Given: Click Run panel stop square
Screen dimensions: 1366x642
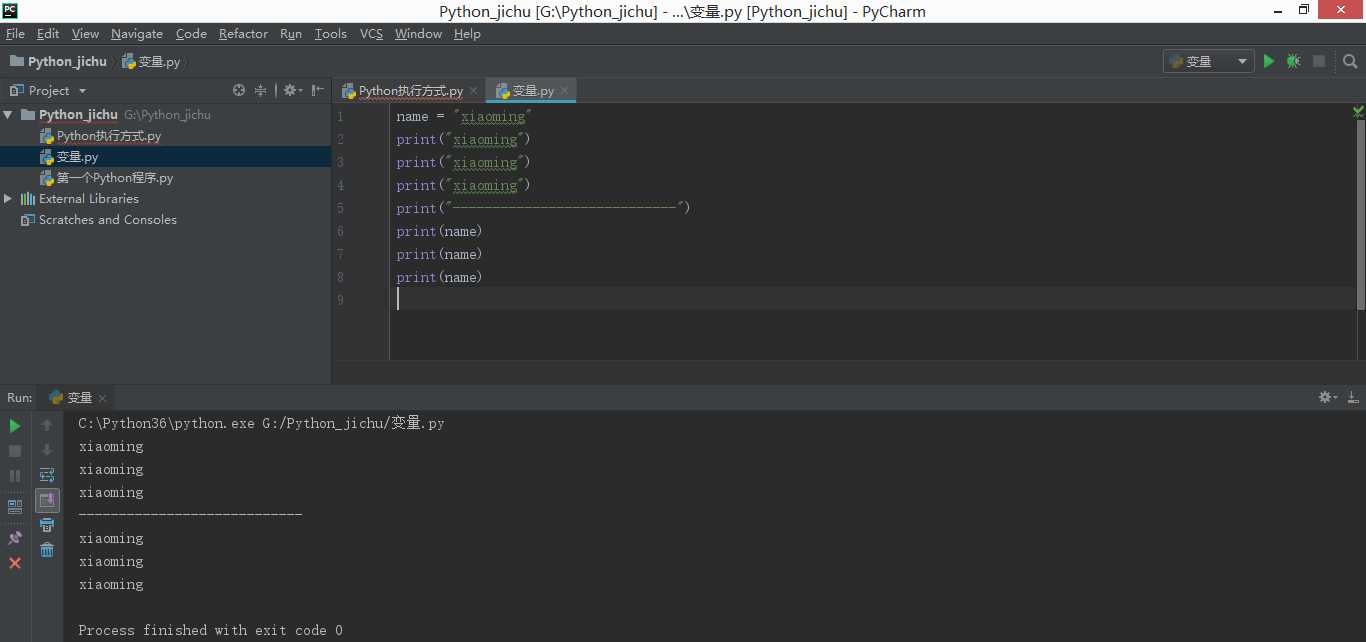Looking at the screenshot, I should click(x=15, y=451).
